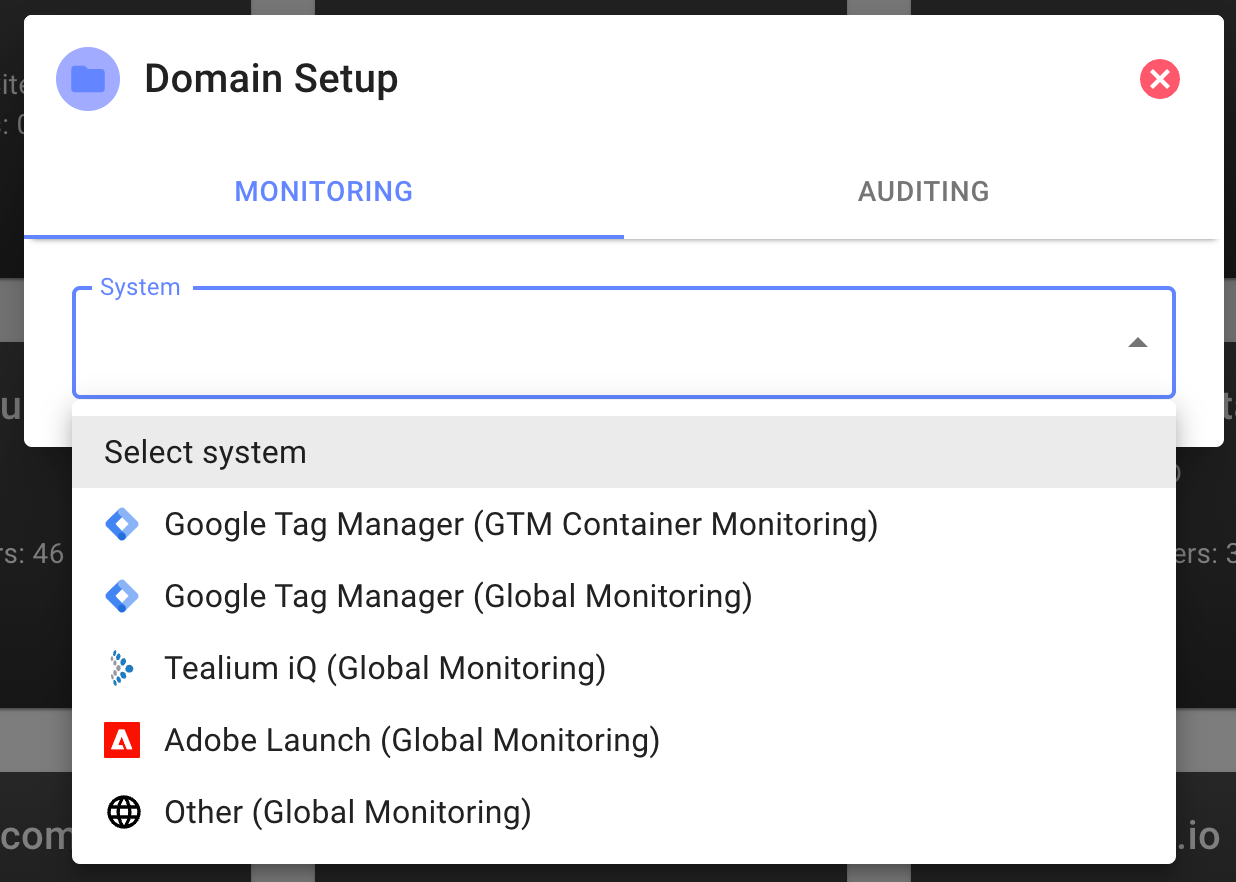This screenshot has height=882, width=1236.
Task: Click the "System" field label
Action: [140, 288]
